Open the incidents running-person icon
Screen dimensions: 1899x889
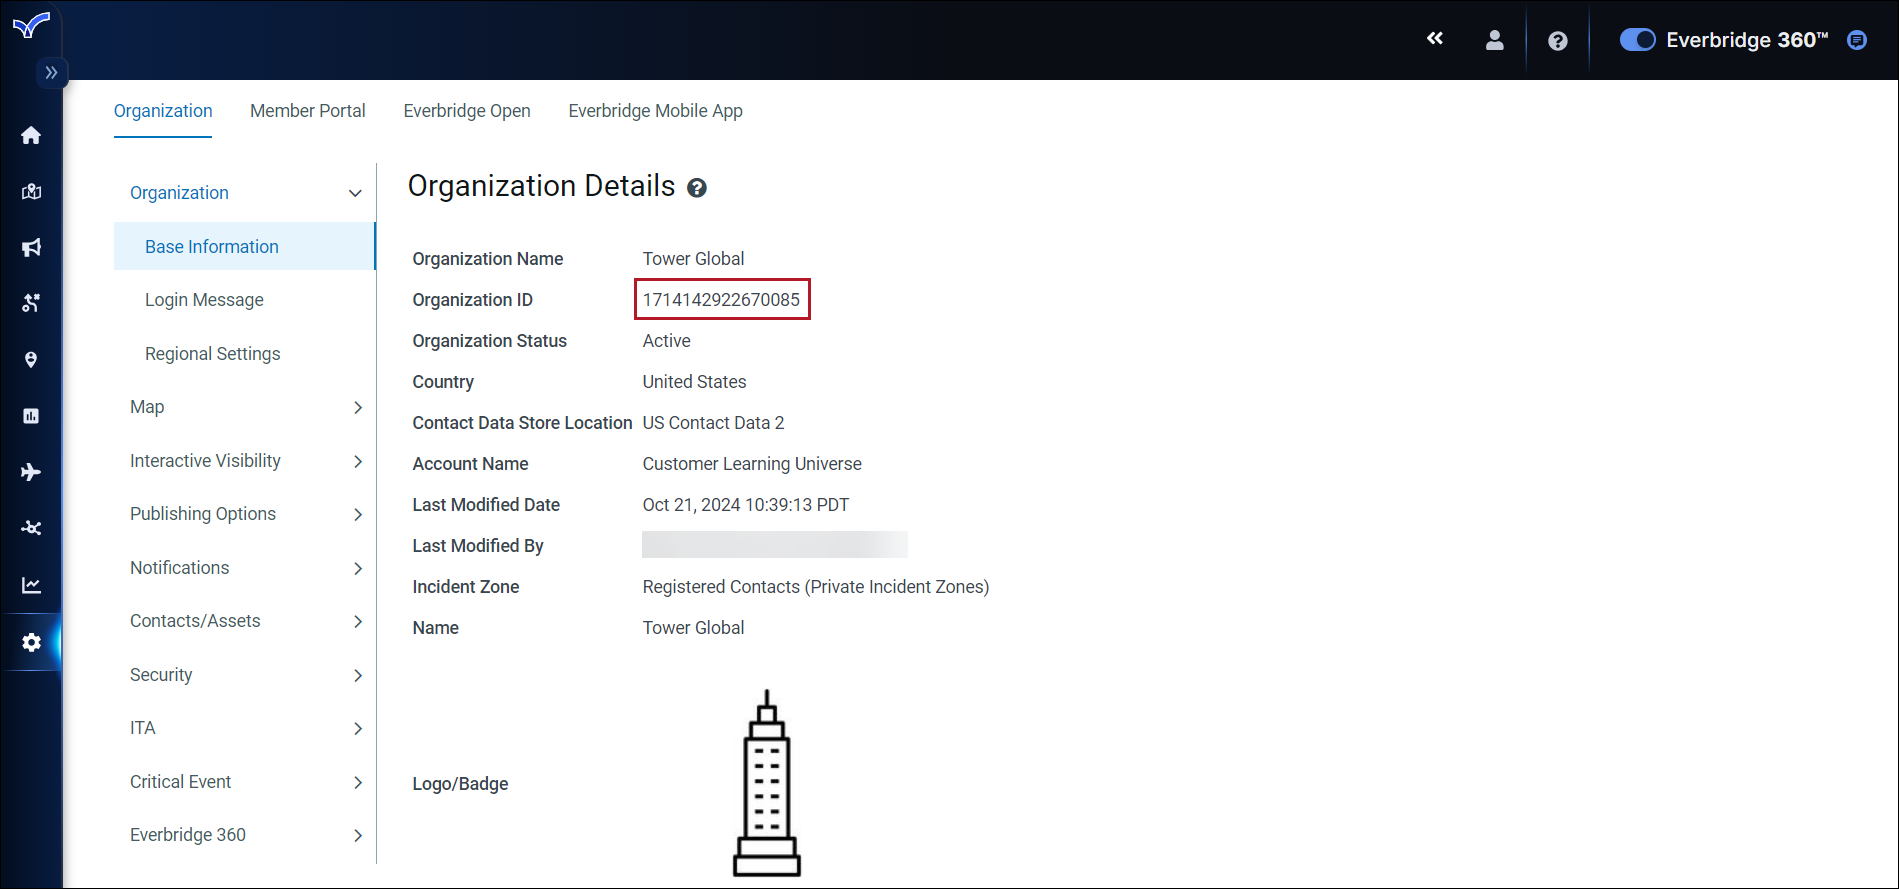click(31, 303)
